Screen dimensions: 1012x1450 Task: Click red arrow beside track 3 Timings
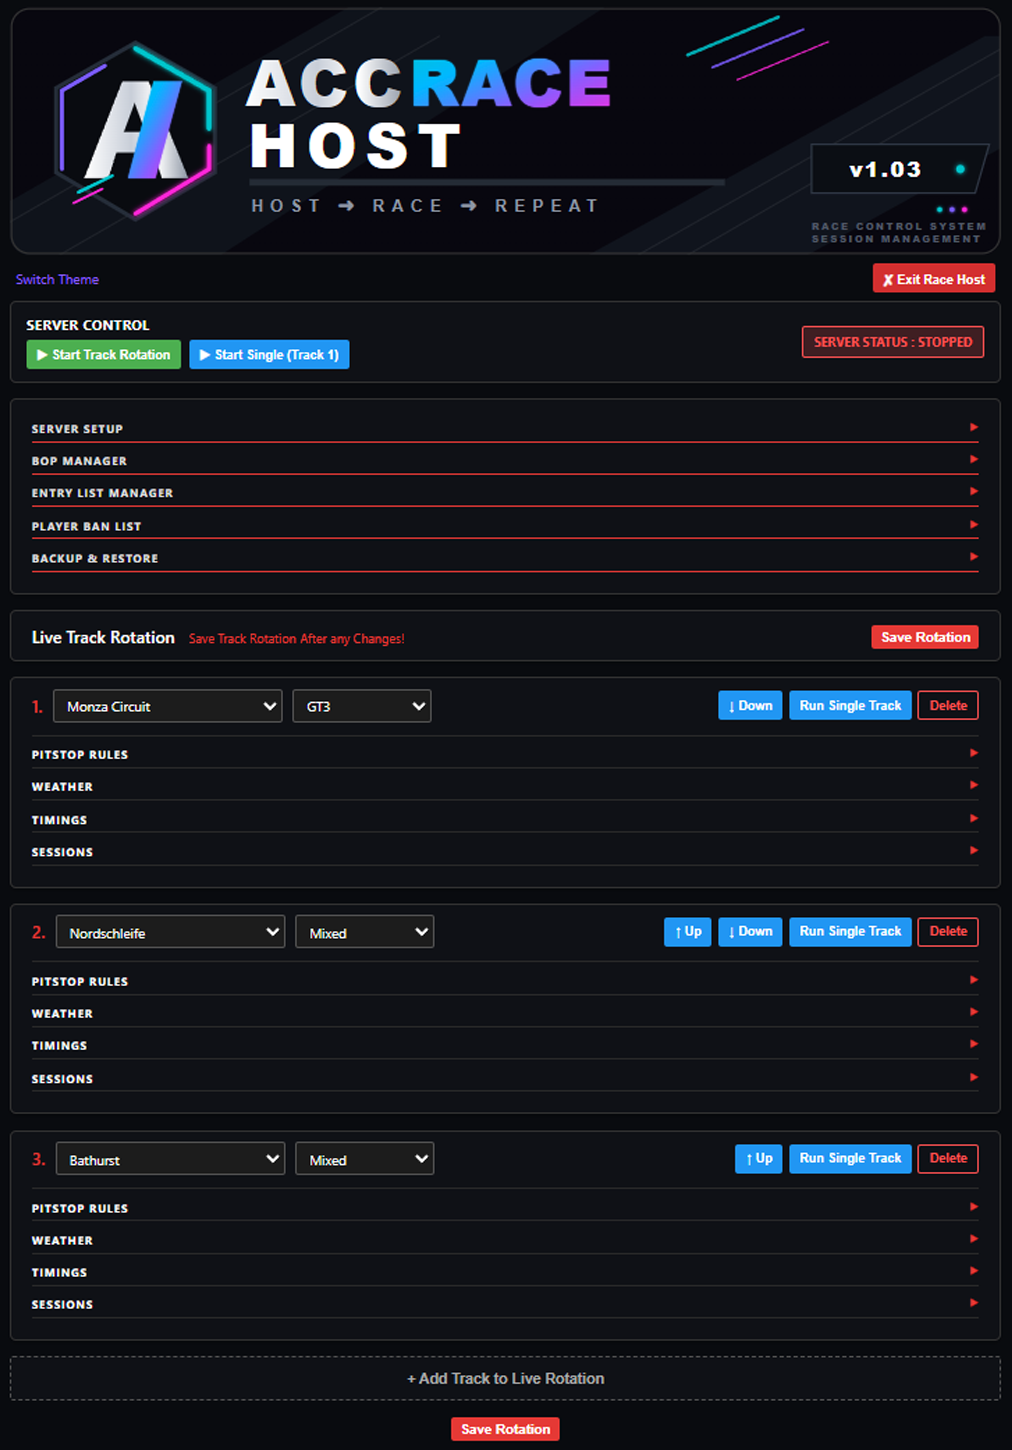[x=973, y=1271]
